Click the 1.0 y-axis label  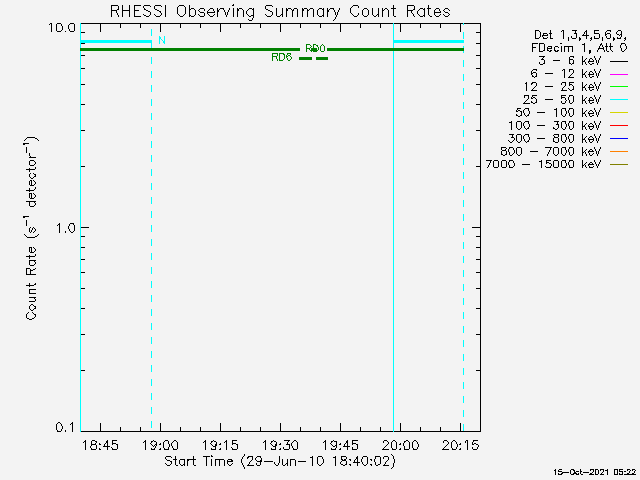tap(66, 228)
